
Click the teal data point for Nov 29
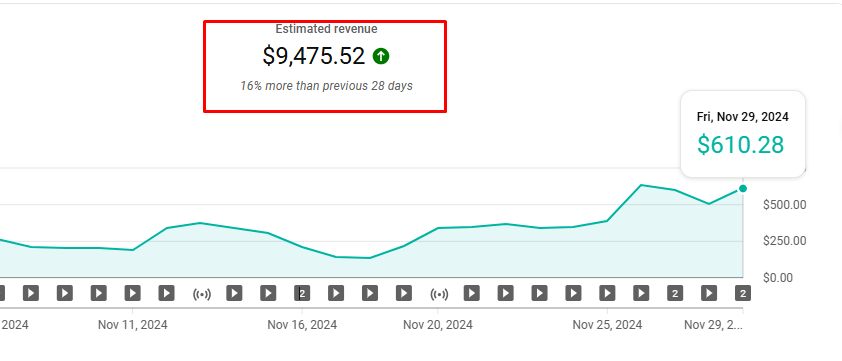coord(743,188)
